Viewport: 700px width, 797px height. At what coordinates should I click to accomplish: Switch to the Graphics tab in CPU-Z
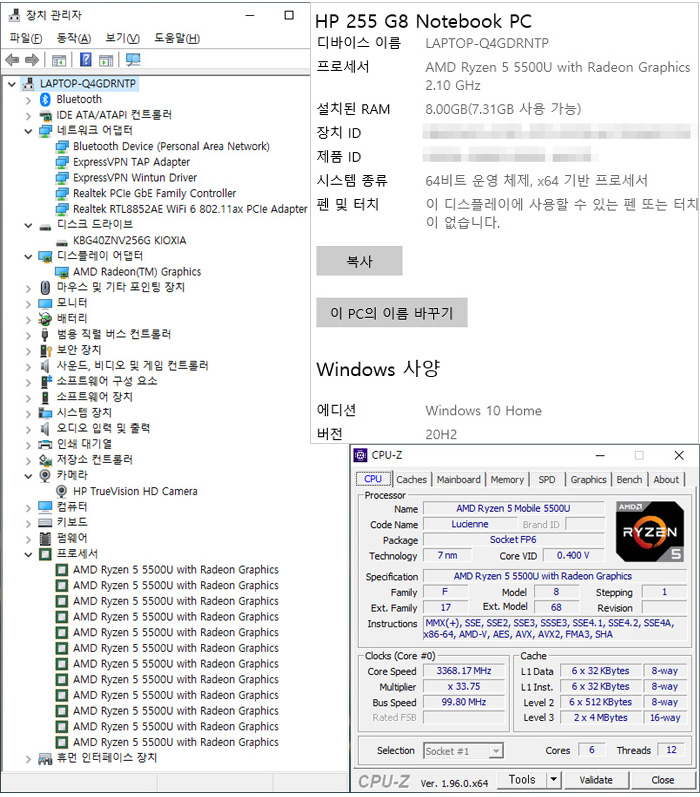click(x=588, y=480)
